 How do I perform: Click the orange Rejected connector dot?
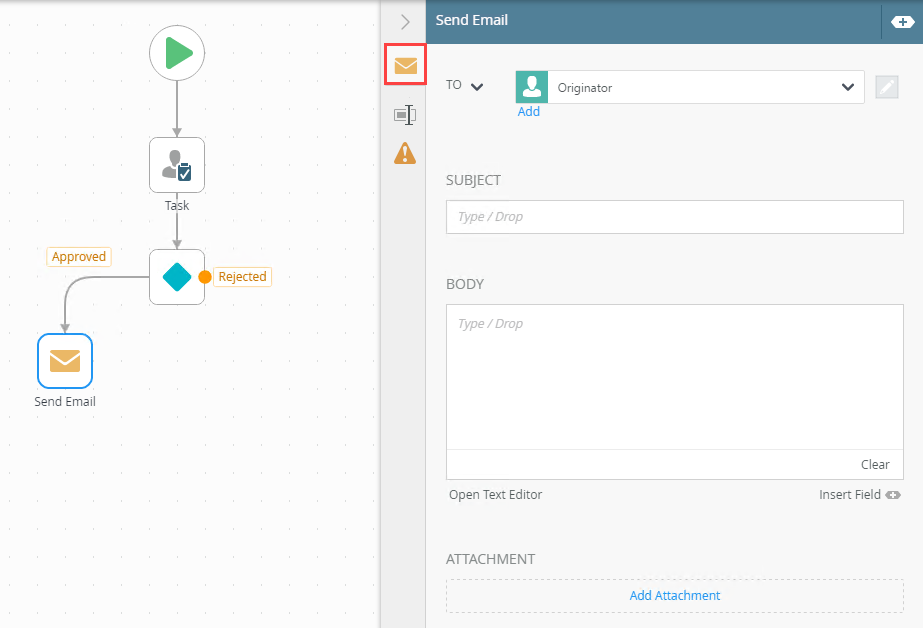coord(205,277)
